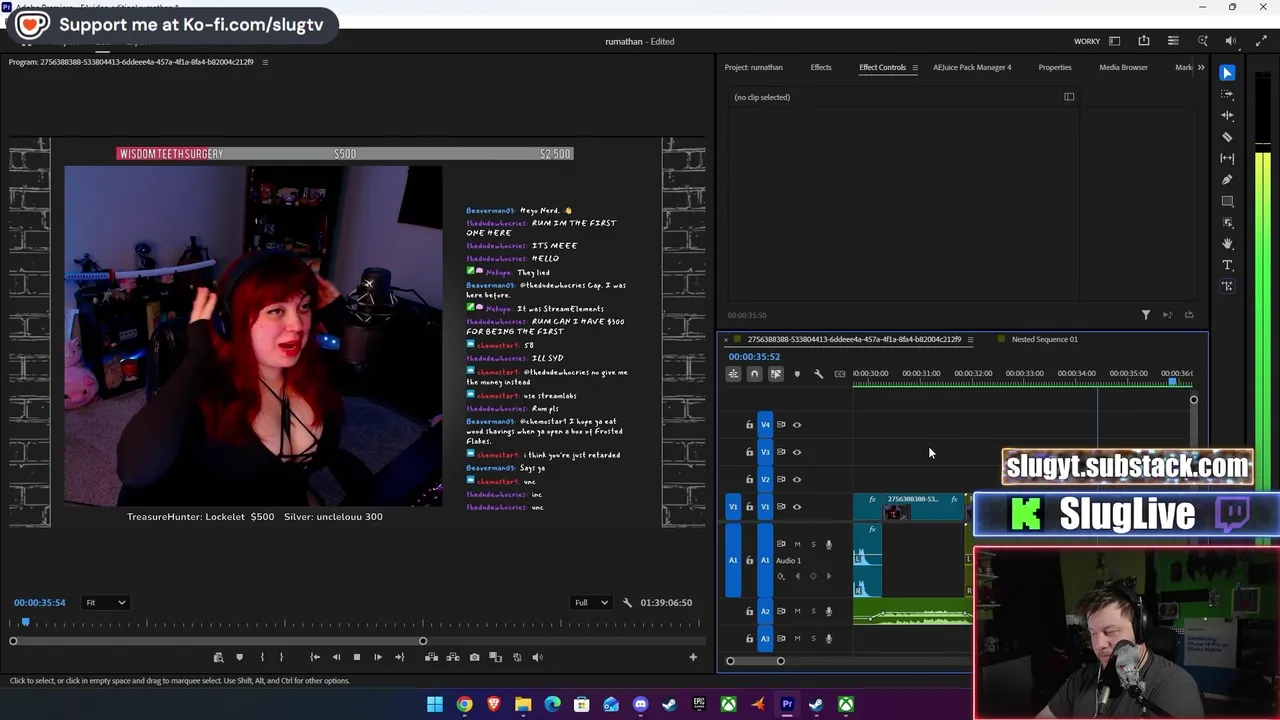The image size is (1280, 720).
Task: Switch to the Media Browser tab
Action: [x=1123, y=68]
